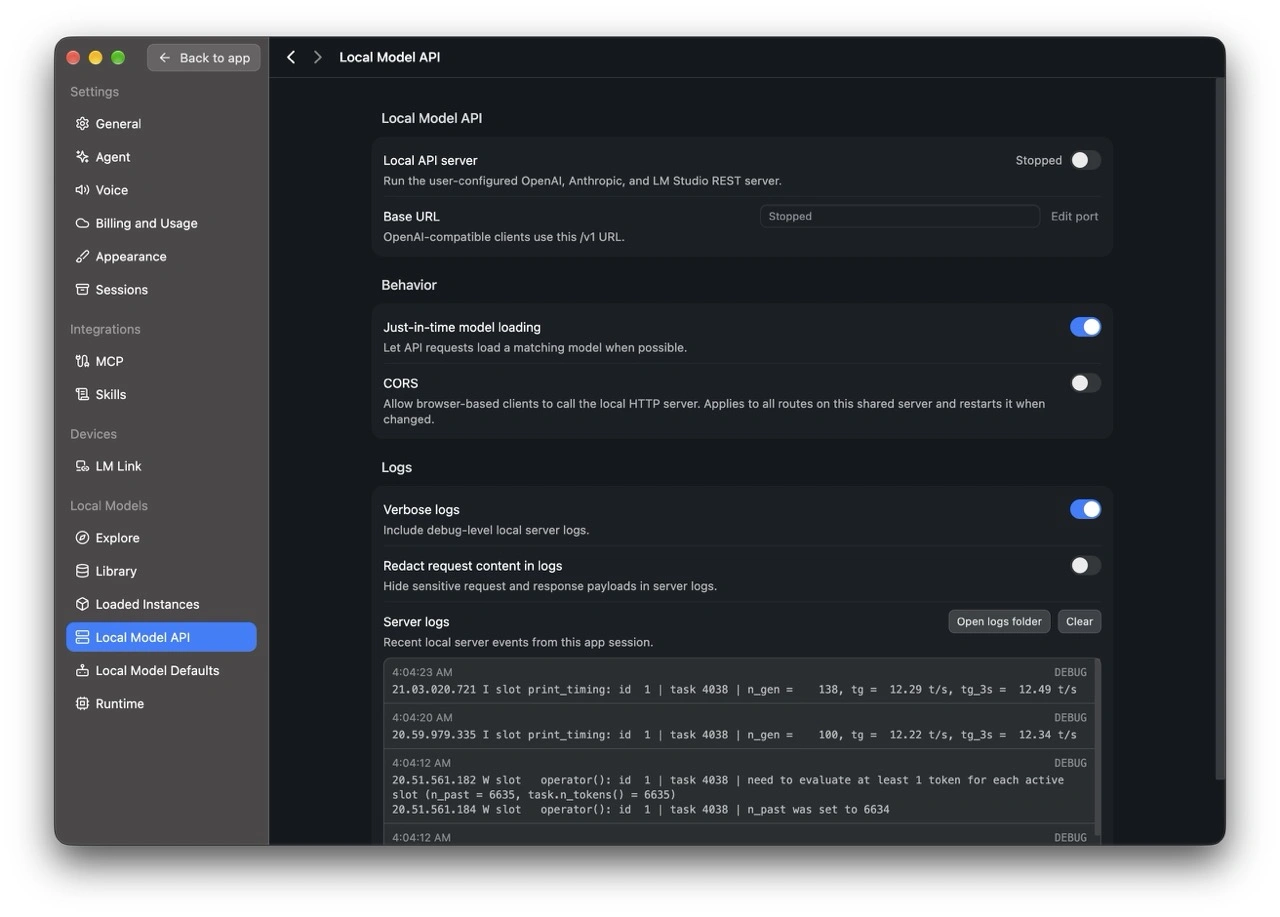Click the Base URL field showing Stopped

900,216
